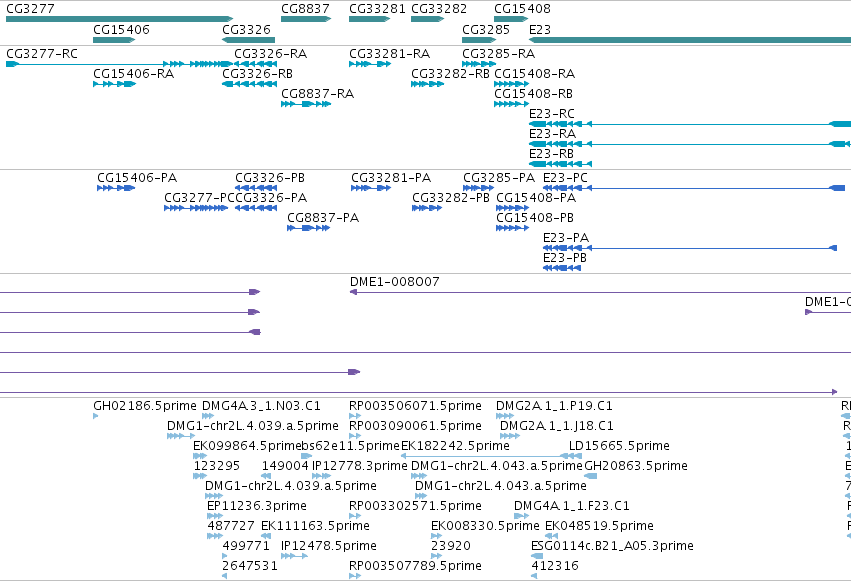The height and width of the screenshot is (581, 851).
Task: Select the CG15406-RA transcript glyph
Action: (115, 84)
